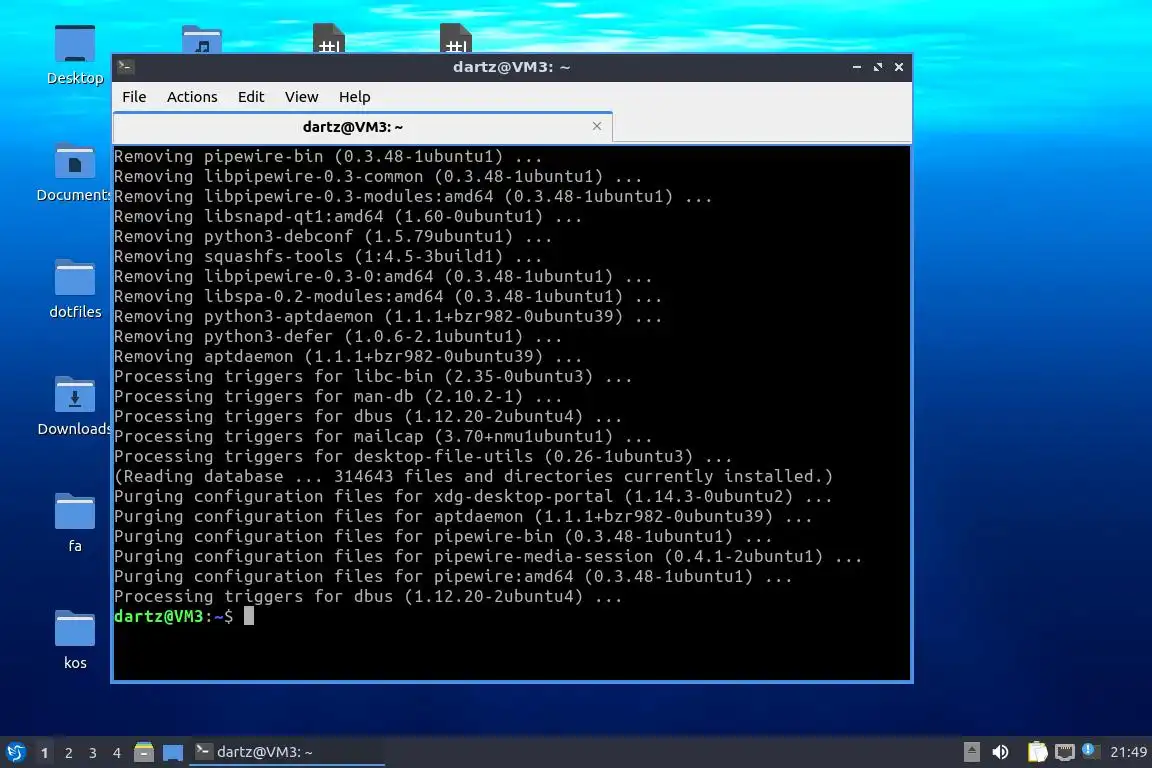Minimize the terminal window

pyautogui.click(x=857, y=67)
